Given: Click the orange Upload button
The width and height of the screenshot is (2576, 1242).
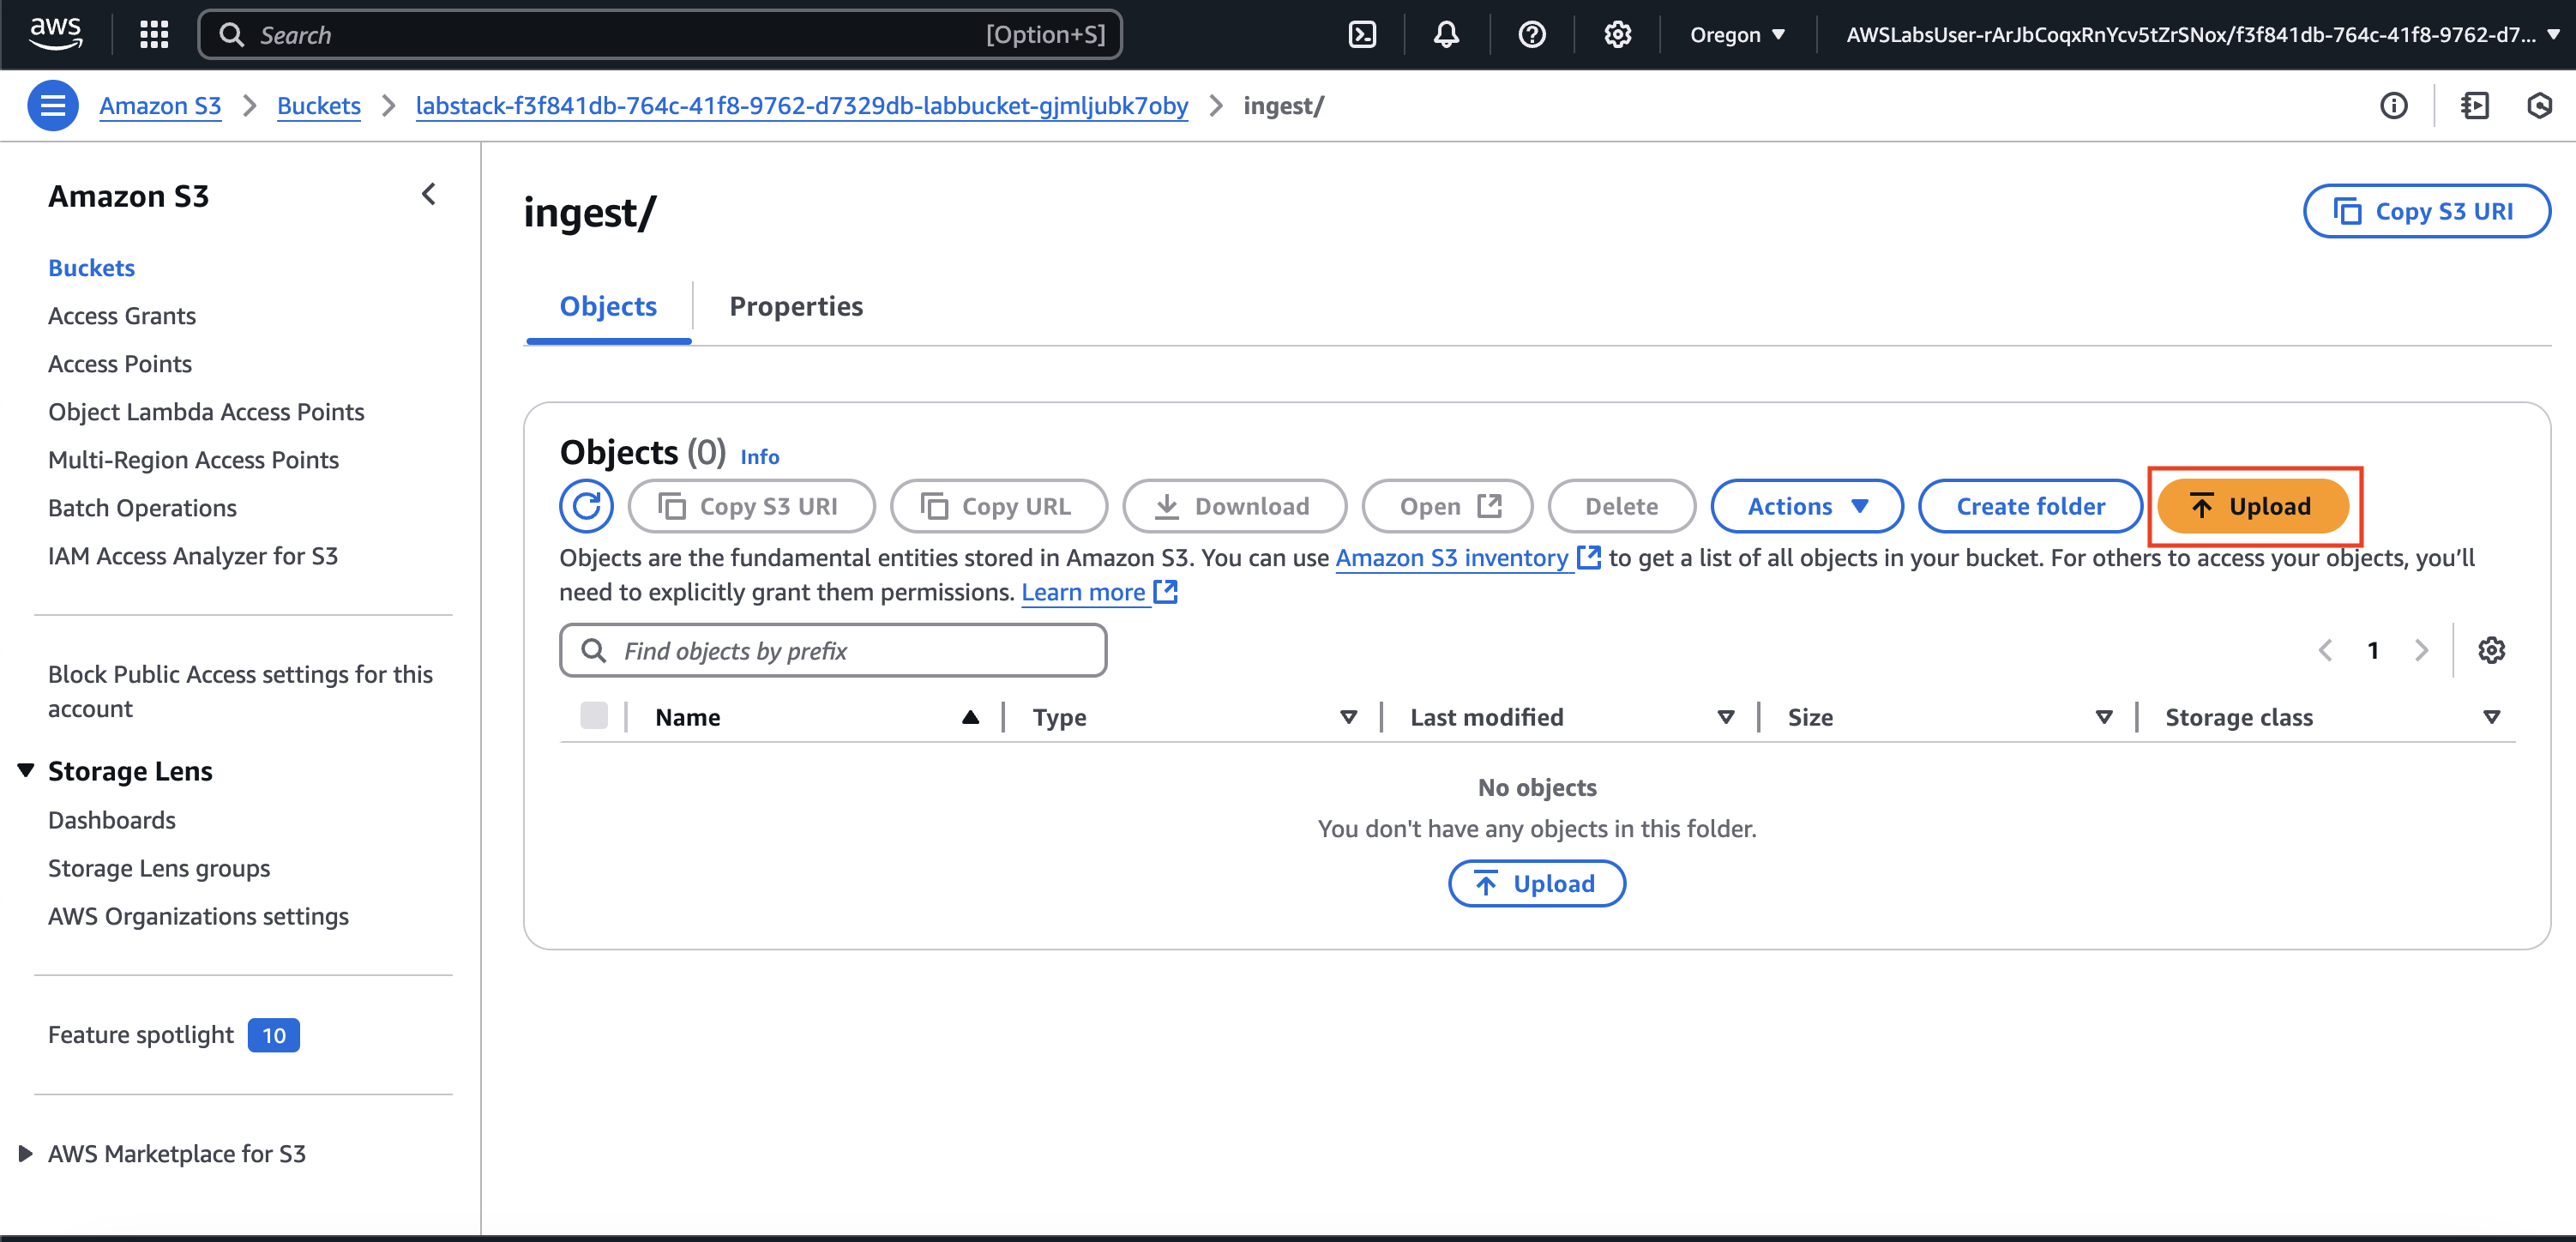Looking at the screenshot, I should pos(2252,506).
